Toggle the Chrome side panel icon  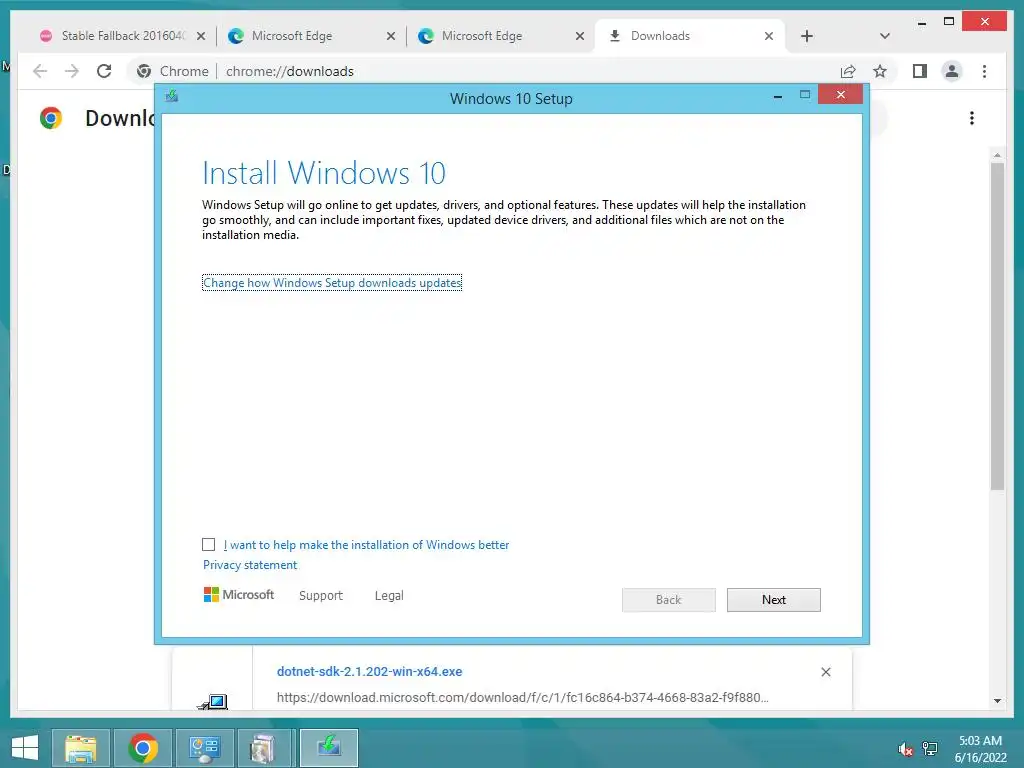(920, 71)
